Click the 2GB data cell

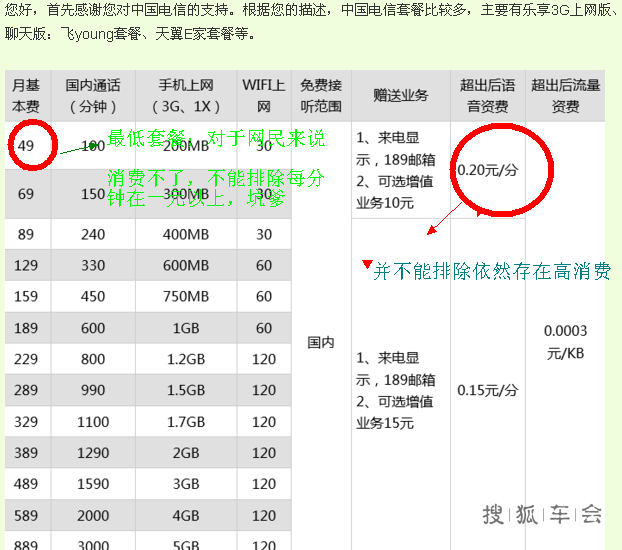point(186,453)
